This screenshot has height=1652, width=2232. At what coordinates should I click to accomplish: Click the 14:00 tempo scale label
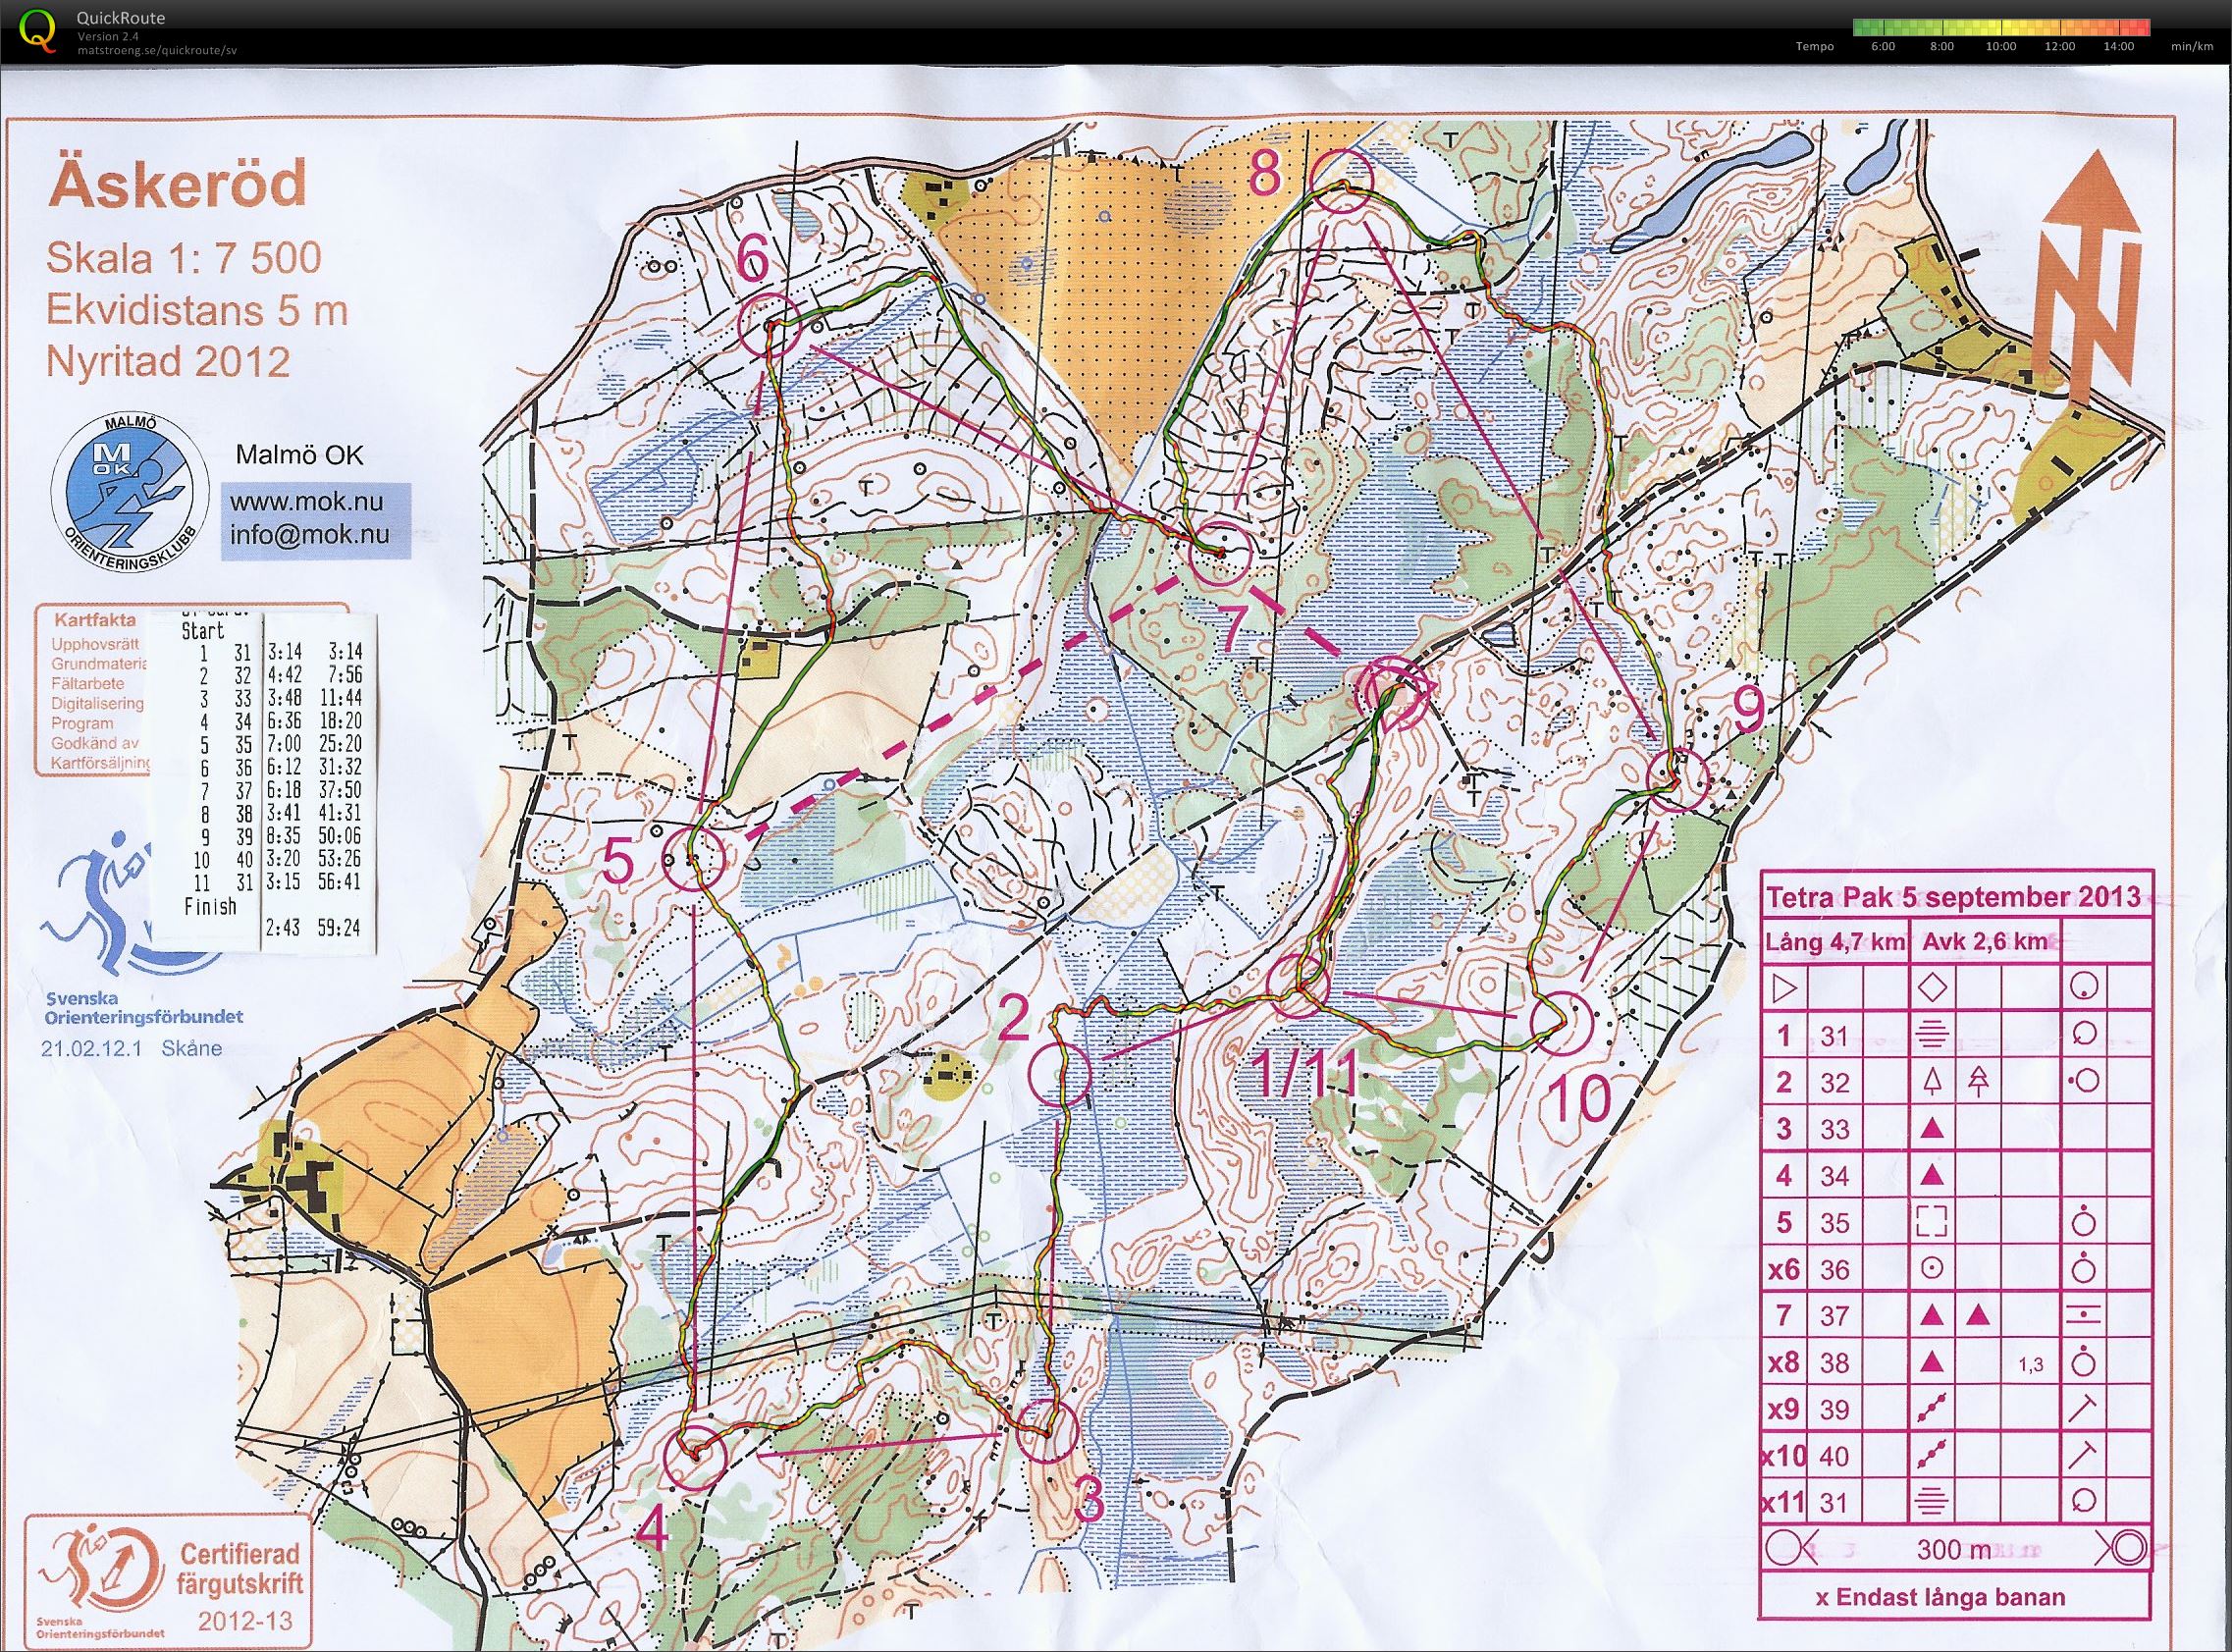[2119, 46]
